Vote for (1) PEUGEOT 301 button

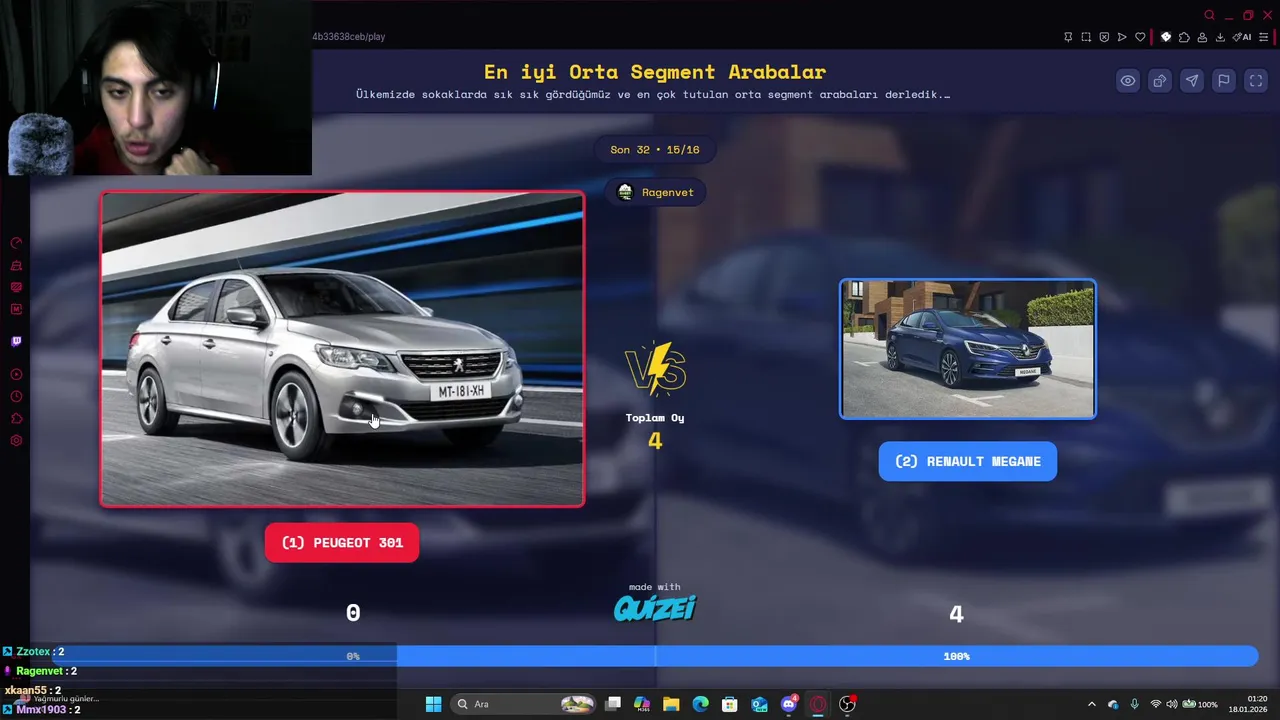[x=342, y=543]
